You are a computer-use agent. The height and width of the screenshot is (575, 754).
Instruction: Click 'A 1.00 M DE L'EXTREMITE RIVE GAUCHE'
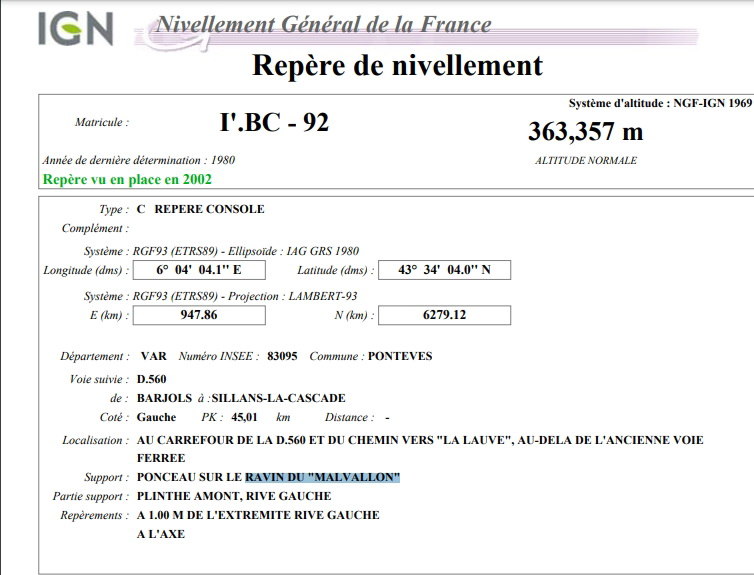click(x=258, y=515)
